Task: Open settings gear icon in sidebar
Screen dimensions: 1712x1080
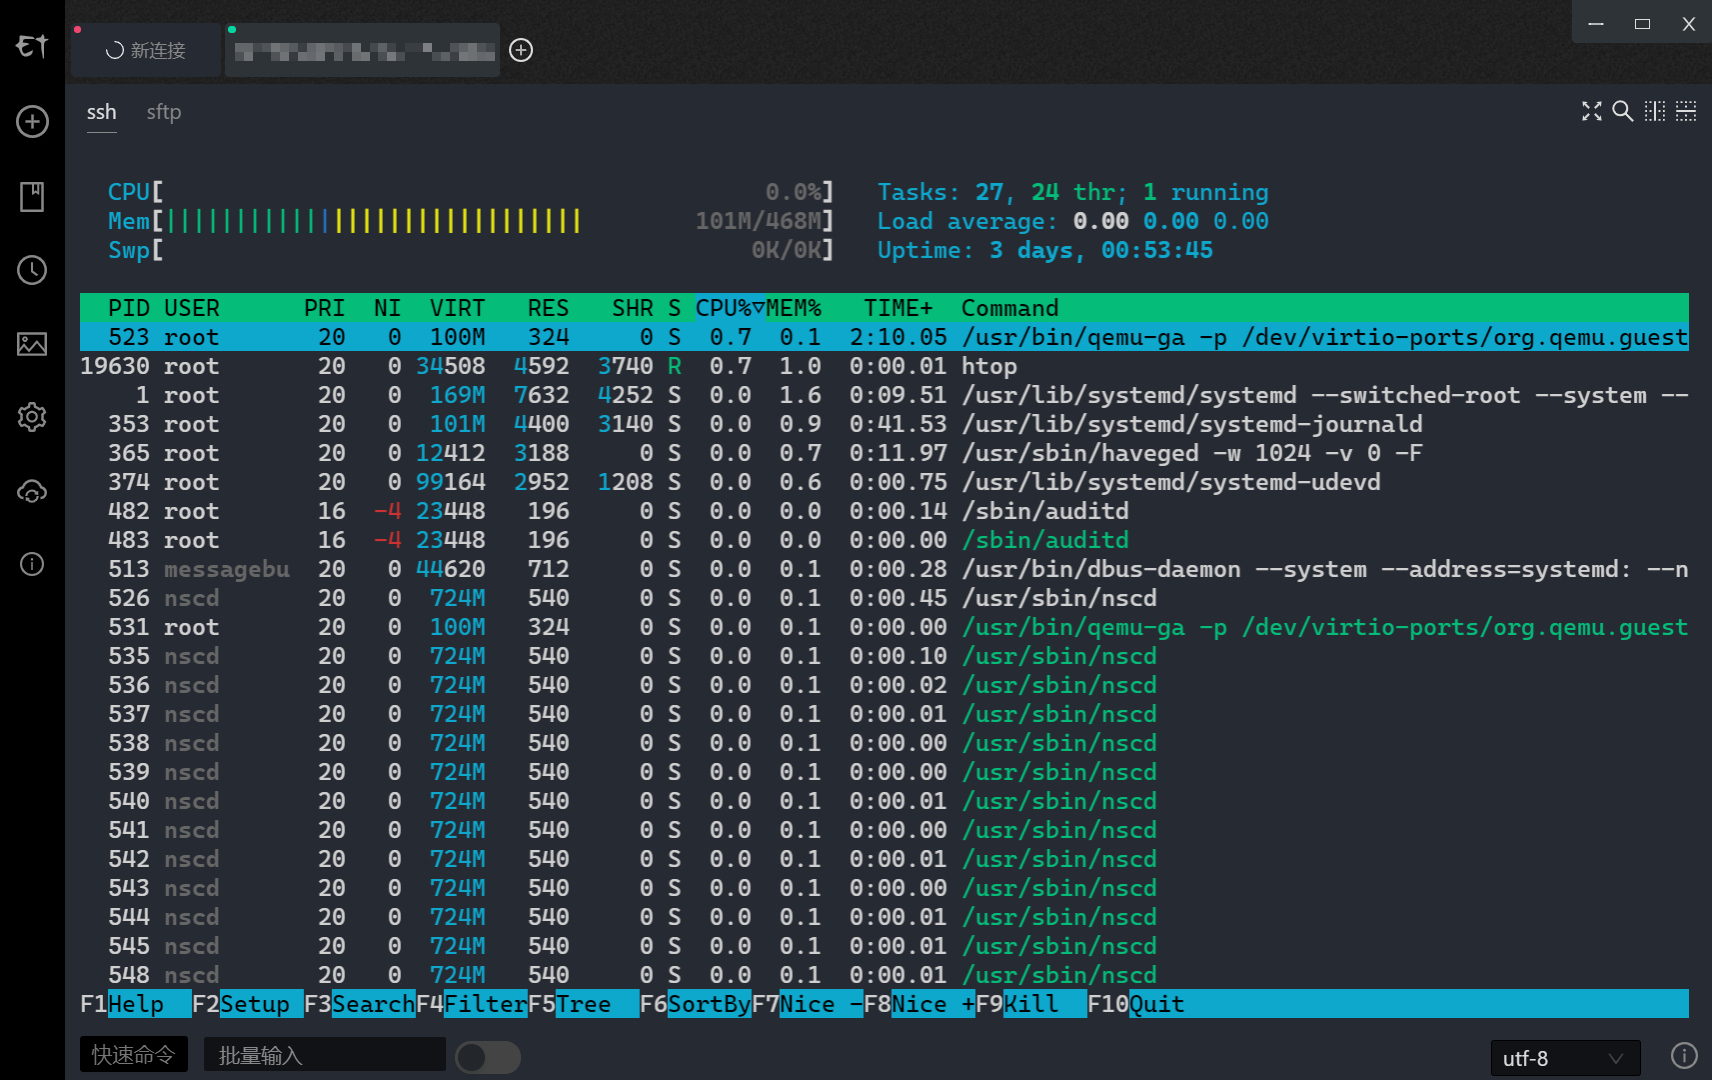Action: point(32,417)
